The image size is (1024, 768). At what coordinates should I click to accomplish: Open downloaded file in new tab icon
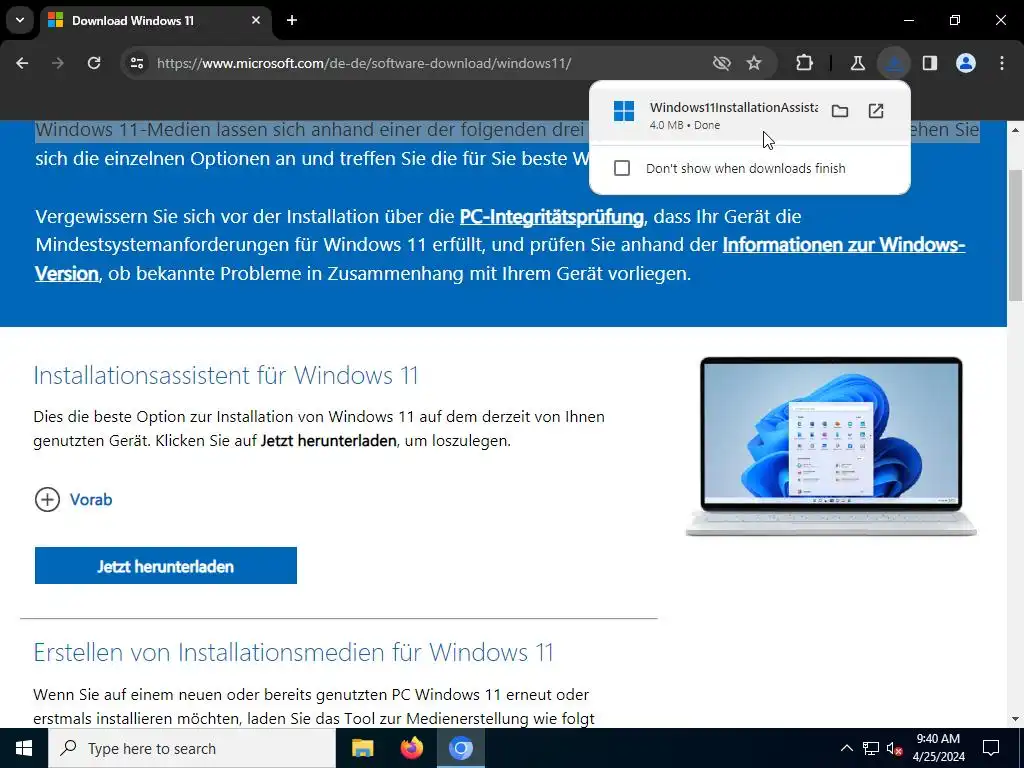(x=876, y=111)
